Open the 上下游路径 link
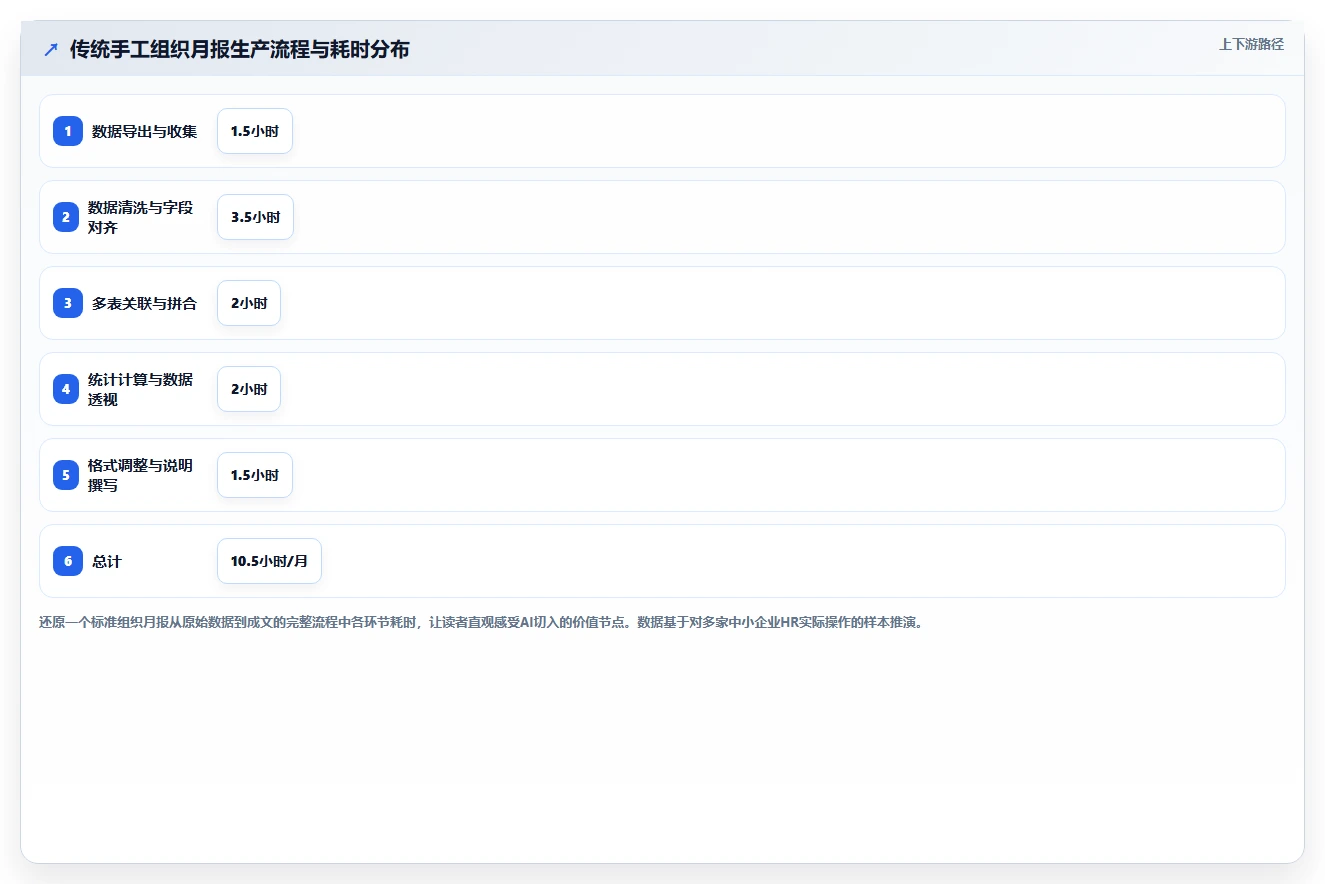Screen dimensions: 1325x884 tap(1251, 44)
